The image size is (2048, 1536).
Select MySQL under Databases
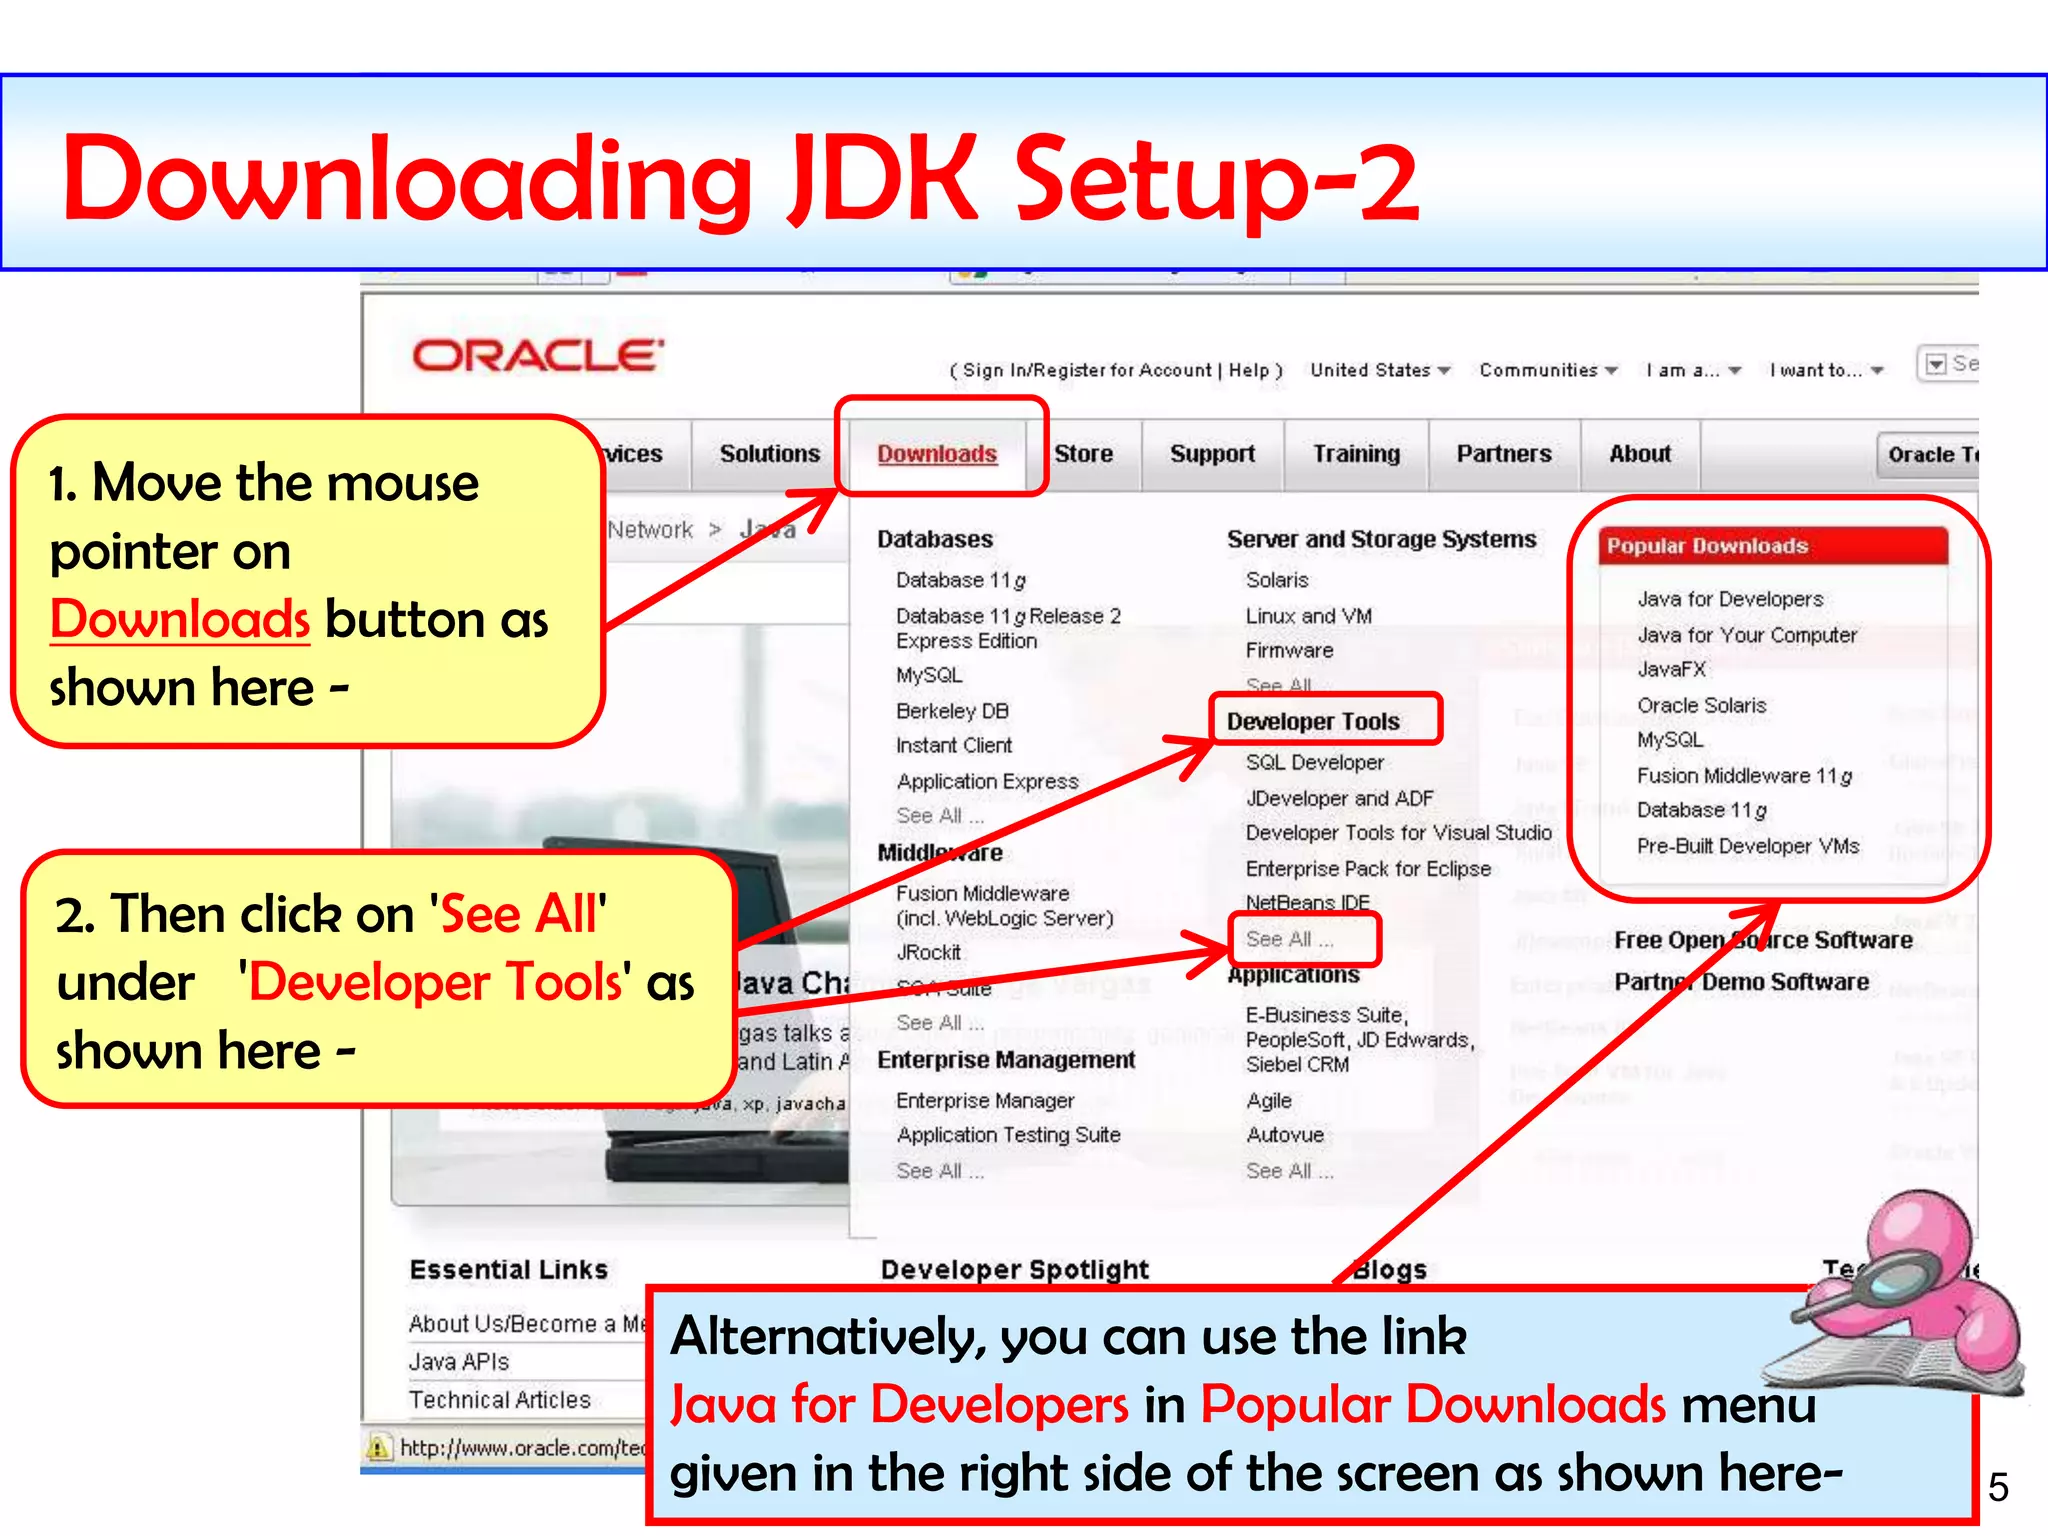click(x=928, y=675)
